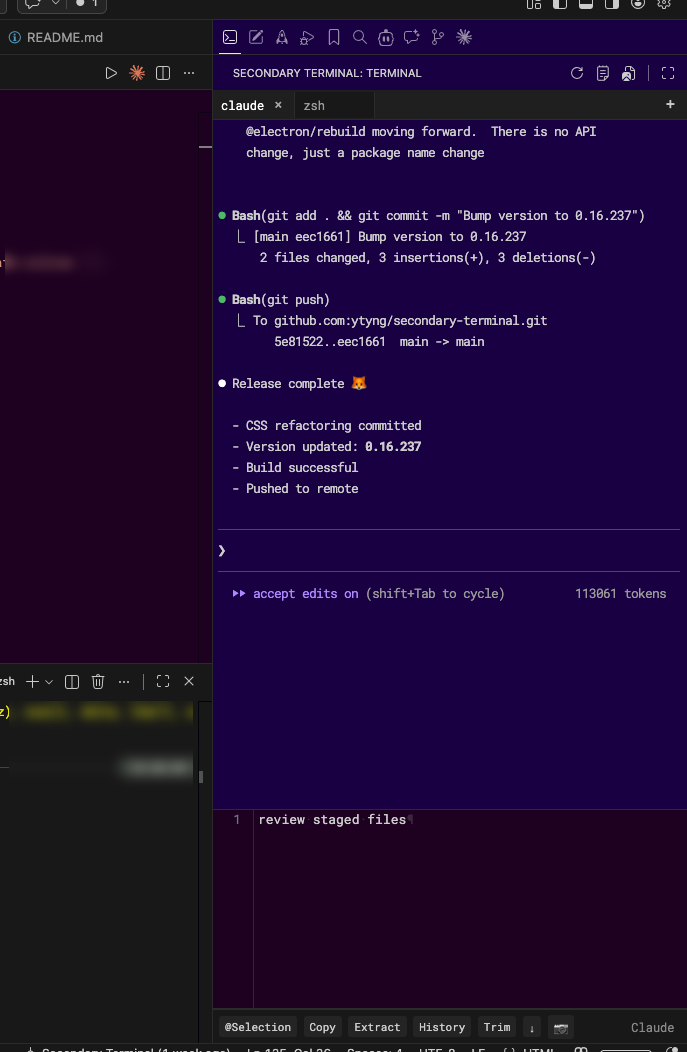Viewport: 687px width, 1052px height.
Task: Click the orange Claude starburst in editor toolbar
Action: tap(137, 73)
